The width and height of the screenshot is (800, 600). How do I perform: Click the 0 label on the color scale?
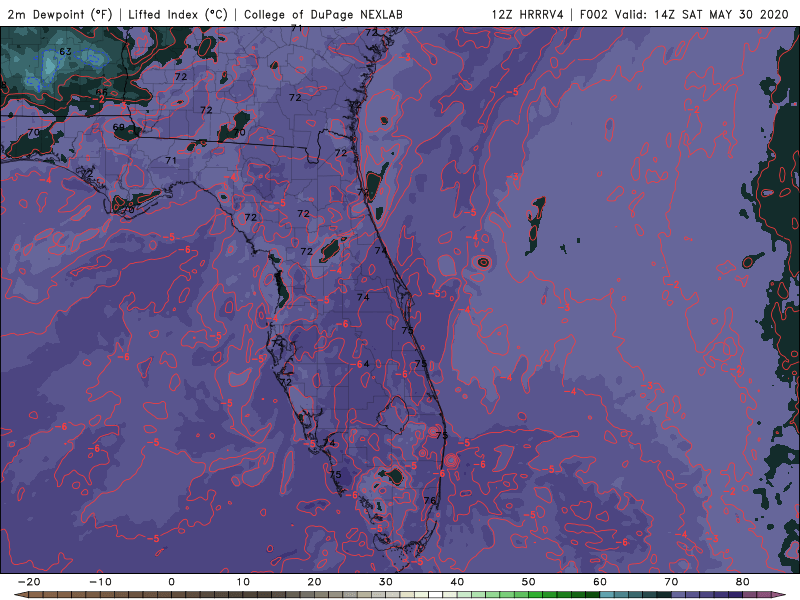click(171, 582)
